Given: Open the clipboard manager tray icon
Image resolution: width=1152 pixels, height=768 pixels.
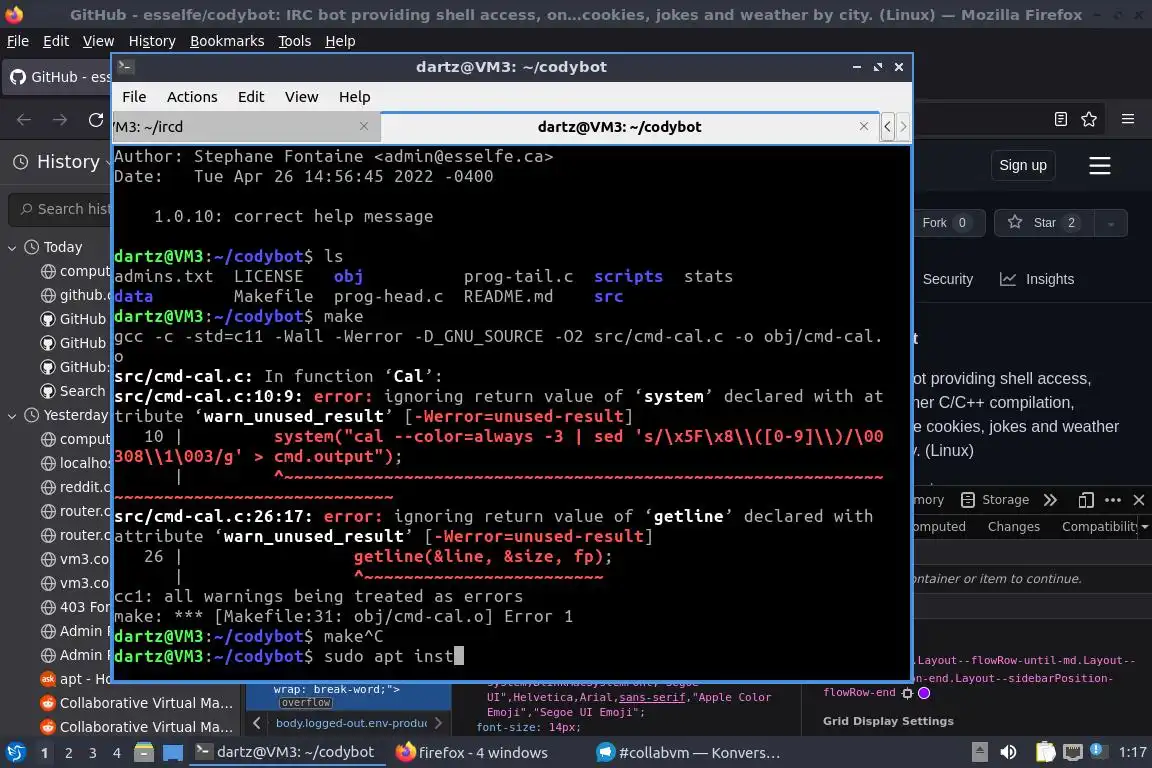Looking at the screenshot, I should [1045, 753].
